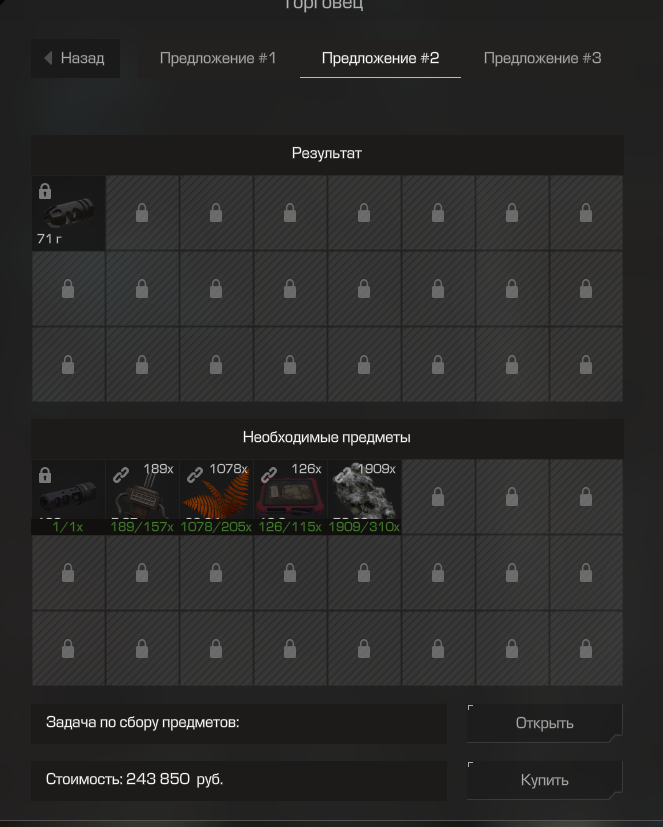Click the lock icon on the result muzzle brake
The width and height of the screenshot is (663, 827).
coord(45,191)
